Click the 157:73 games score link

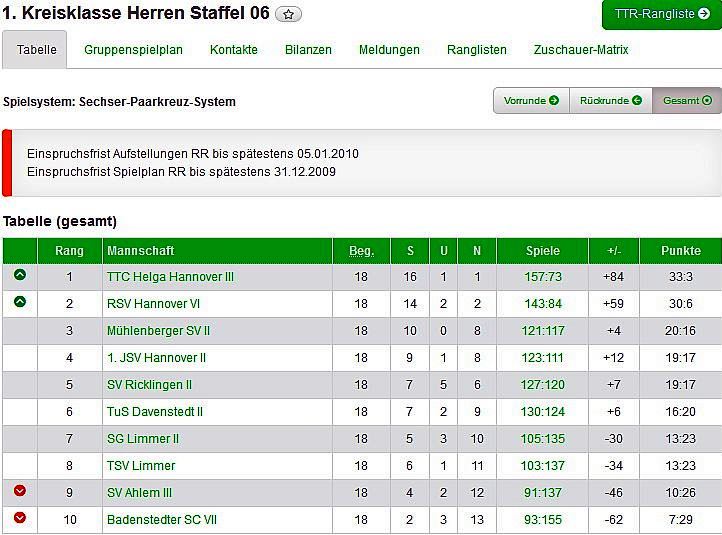(543, 277)
